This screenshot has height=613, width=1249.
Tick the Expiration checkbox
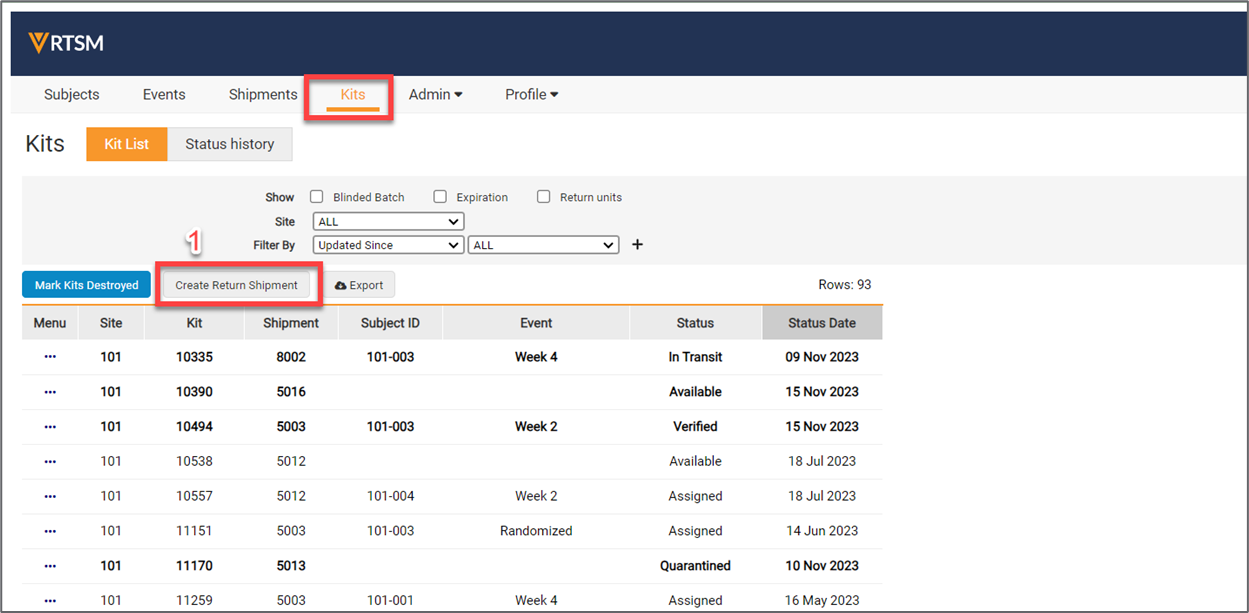440,197
